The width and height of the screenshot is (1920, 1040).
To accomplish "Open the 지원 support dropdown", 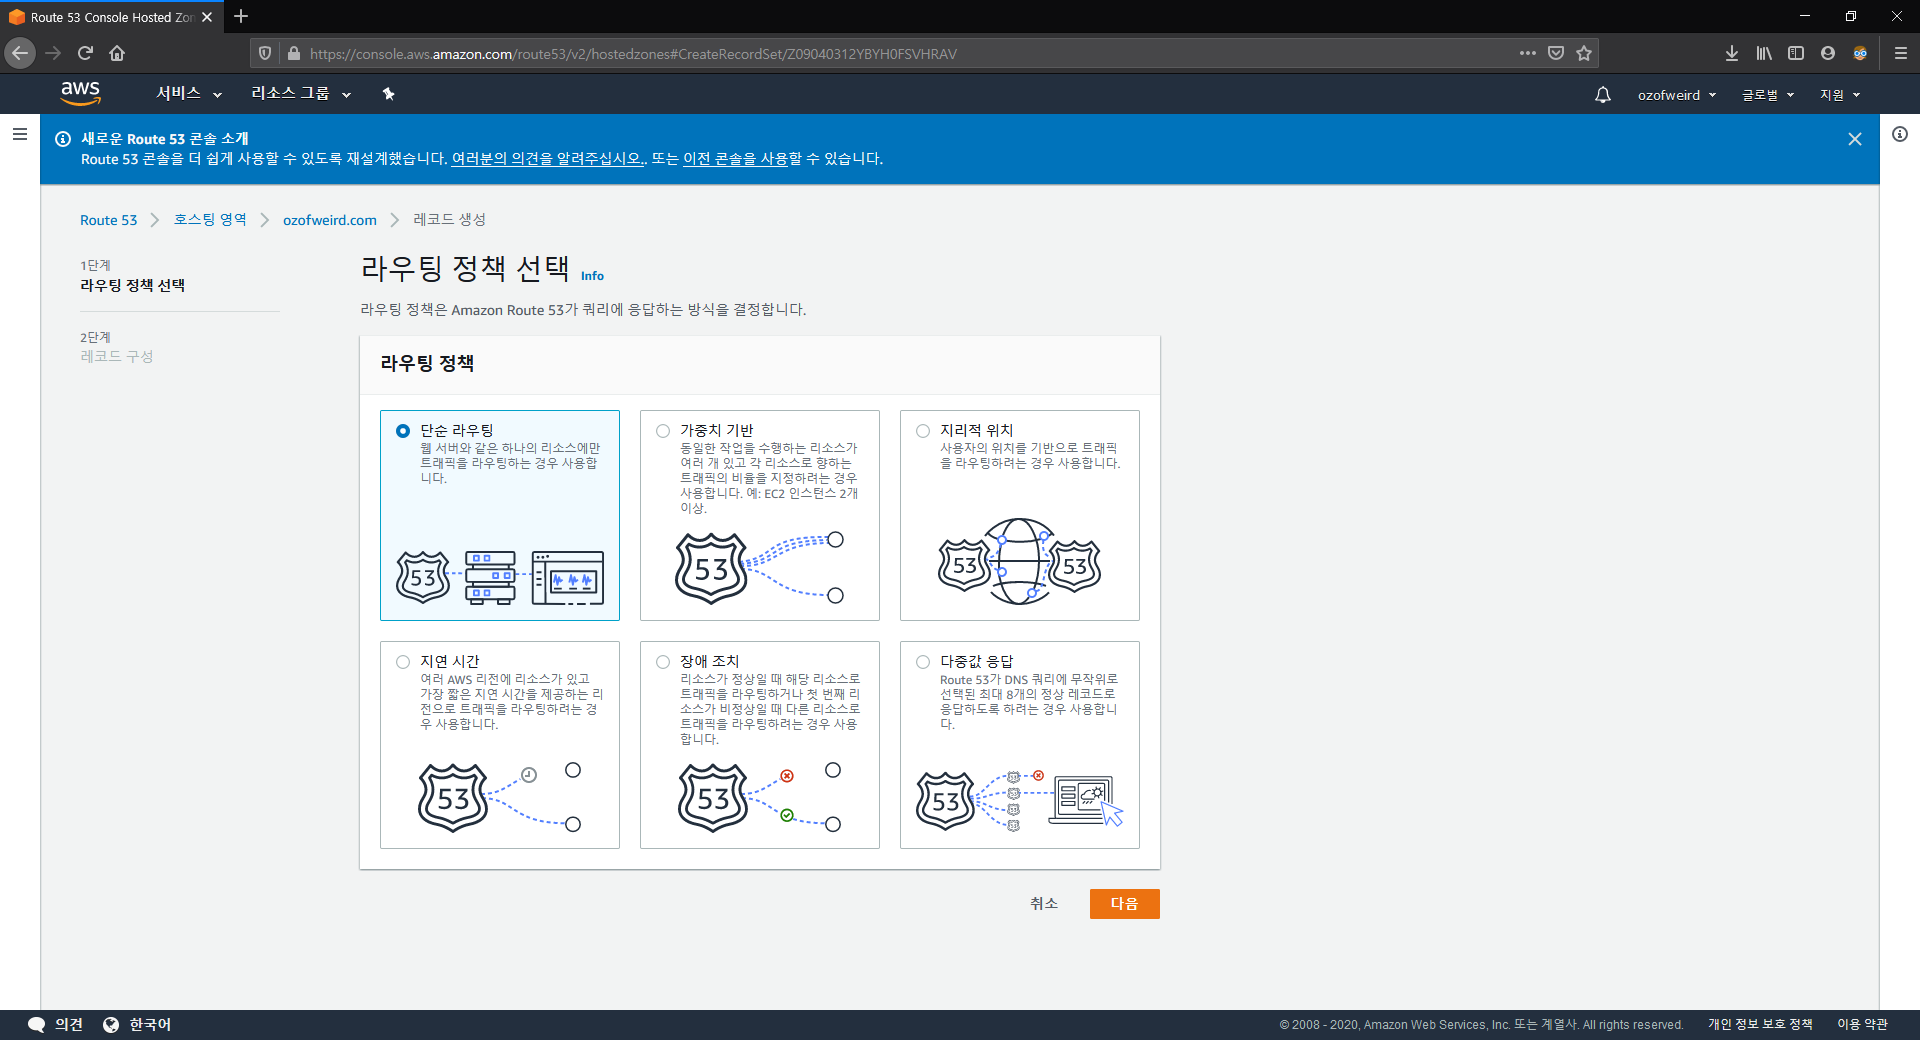I will (1840, 95).
